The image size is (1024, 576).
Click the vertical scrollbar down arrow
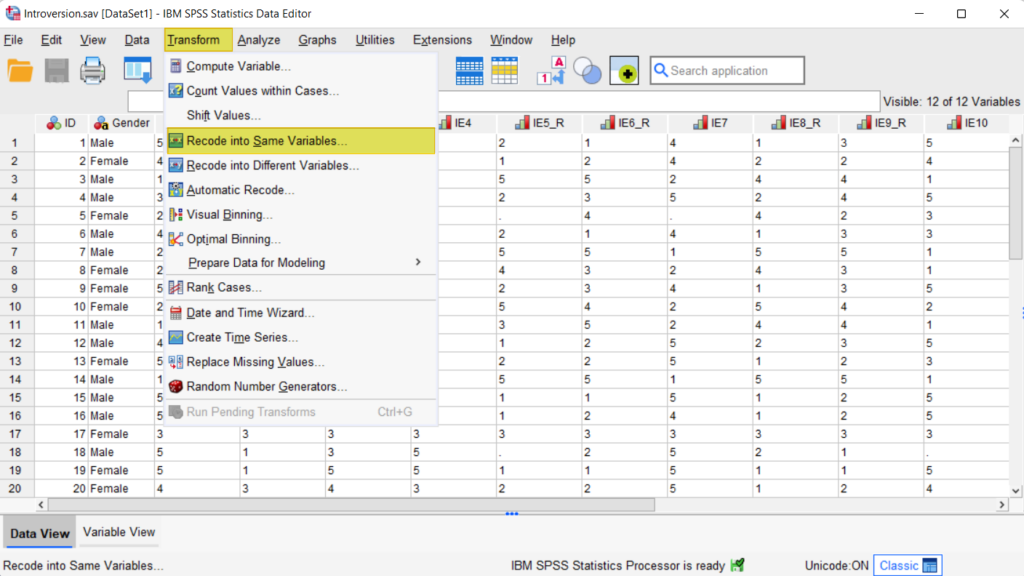pyautogui.click(x=1015, y=489)
